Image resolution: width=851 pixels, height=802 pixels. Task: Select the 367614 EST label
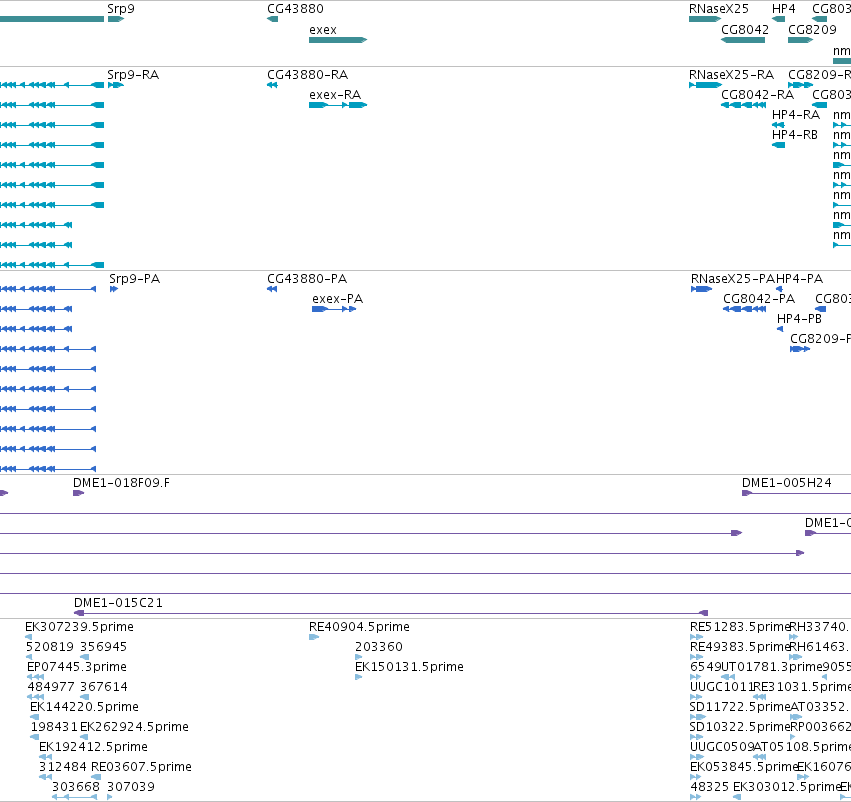point(104,686)
